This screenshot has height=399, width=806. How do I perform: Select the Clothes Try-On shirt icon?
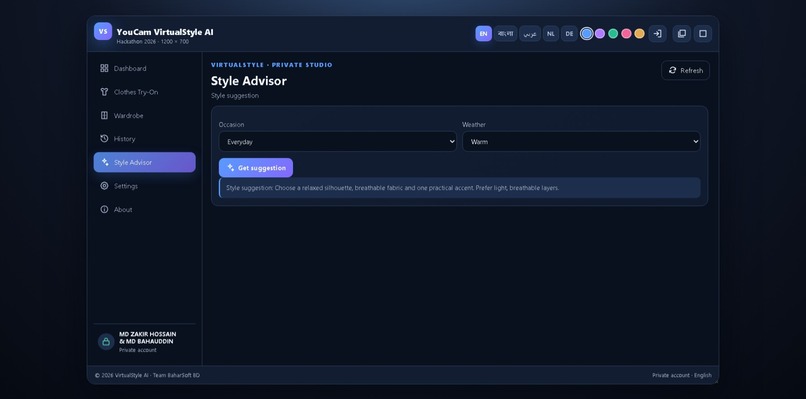tap(104, 92)
